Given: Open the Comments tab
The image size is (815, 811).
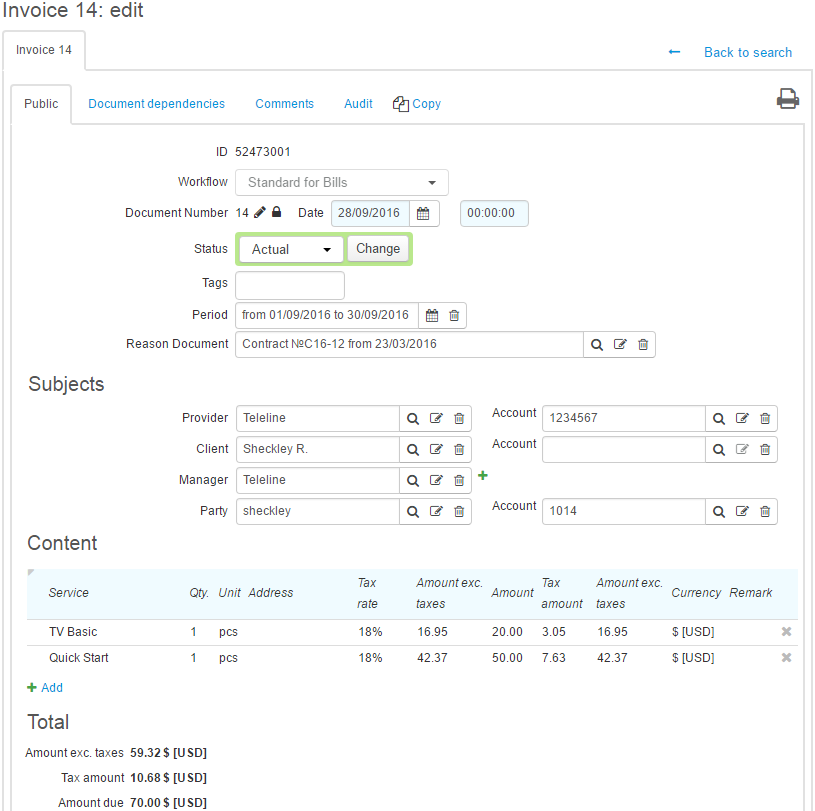Looking at the screenshot, I should pyautogui.click(x=284, y=104).
